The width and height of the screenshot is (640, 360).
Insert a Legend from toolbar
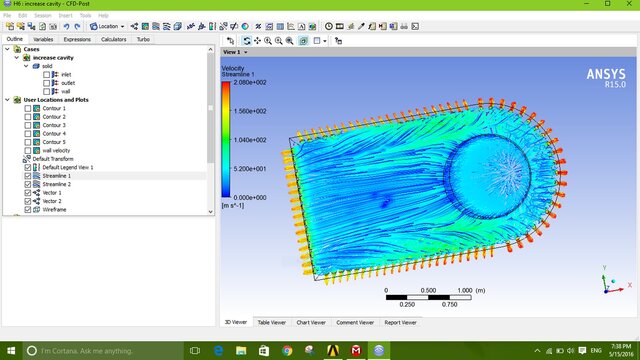tap(212, 27)
